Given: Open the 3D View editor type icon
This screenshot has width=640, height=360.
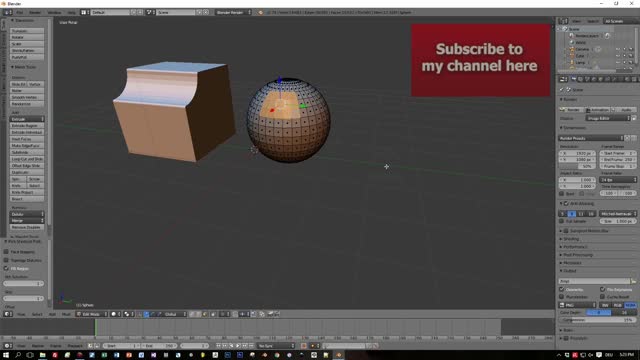Looking at the screenshot, I should tap(7, 314).
